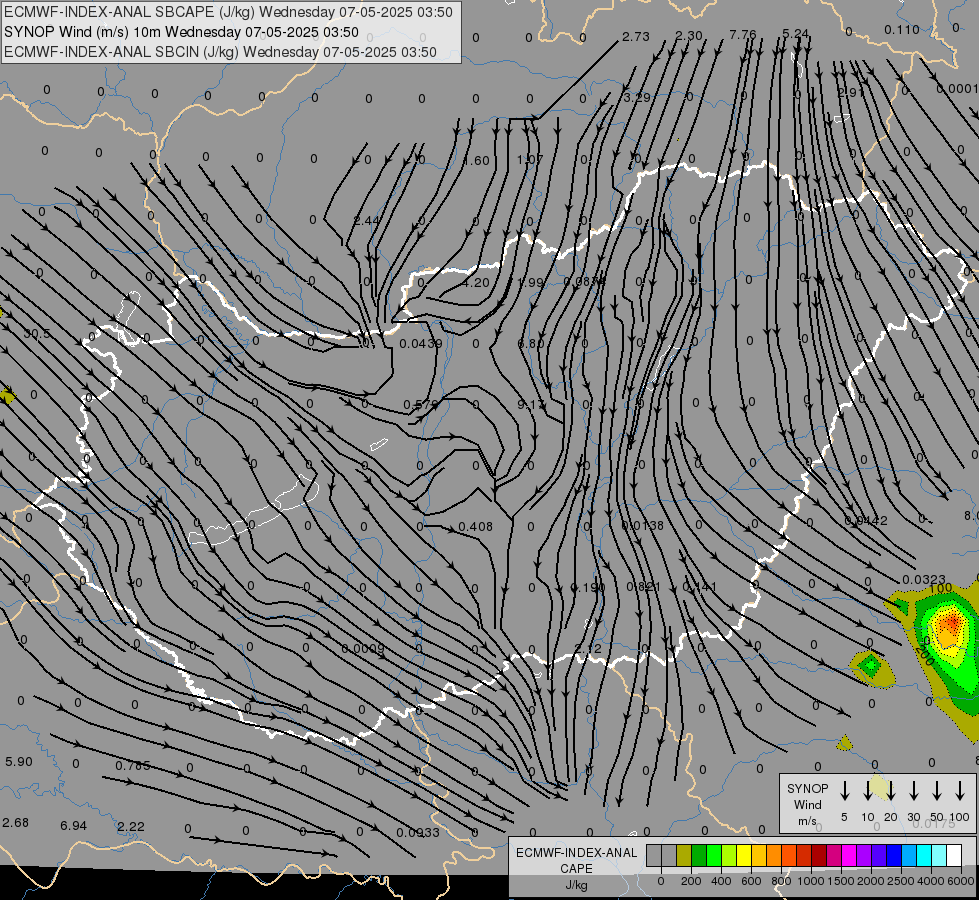The width and height of the screenshot is (979, 900).
Task: Click the legend scale tick label 200
Action: (691, 881)
